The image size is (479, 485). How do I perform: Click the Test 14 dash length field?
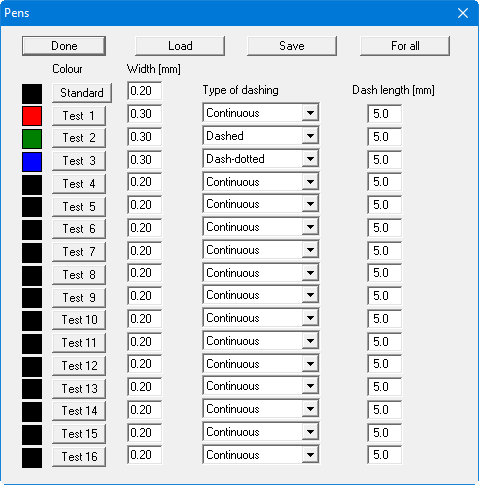[385, 410]
